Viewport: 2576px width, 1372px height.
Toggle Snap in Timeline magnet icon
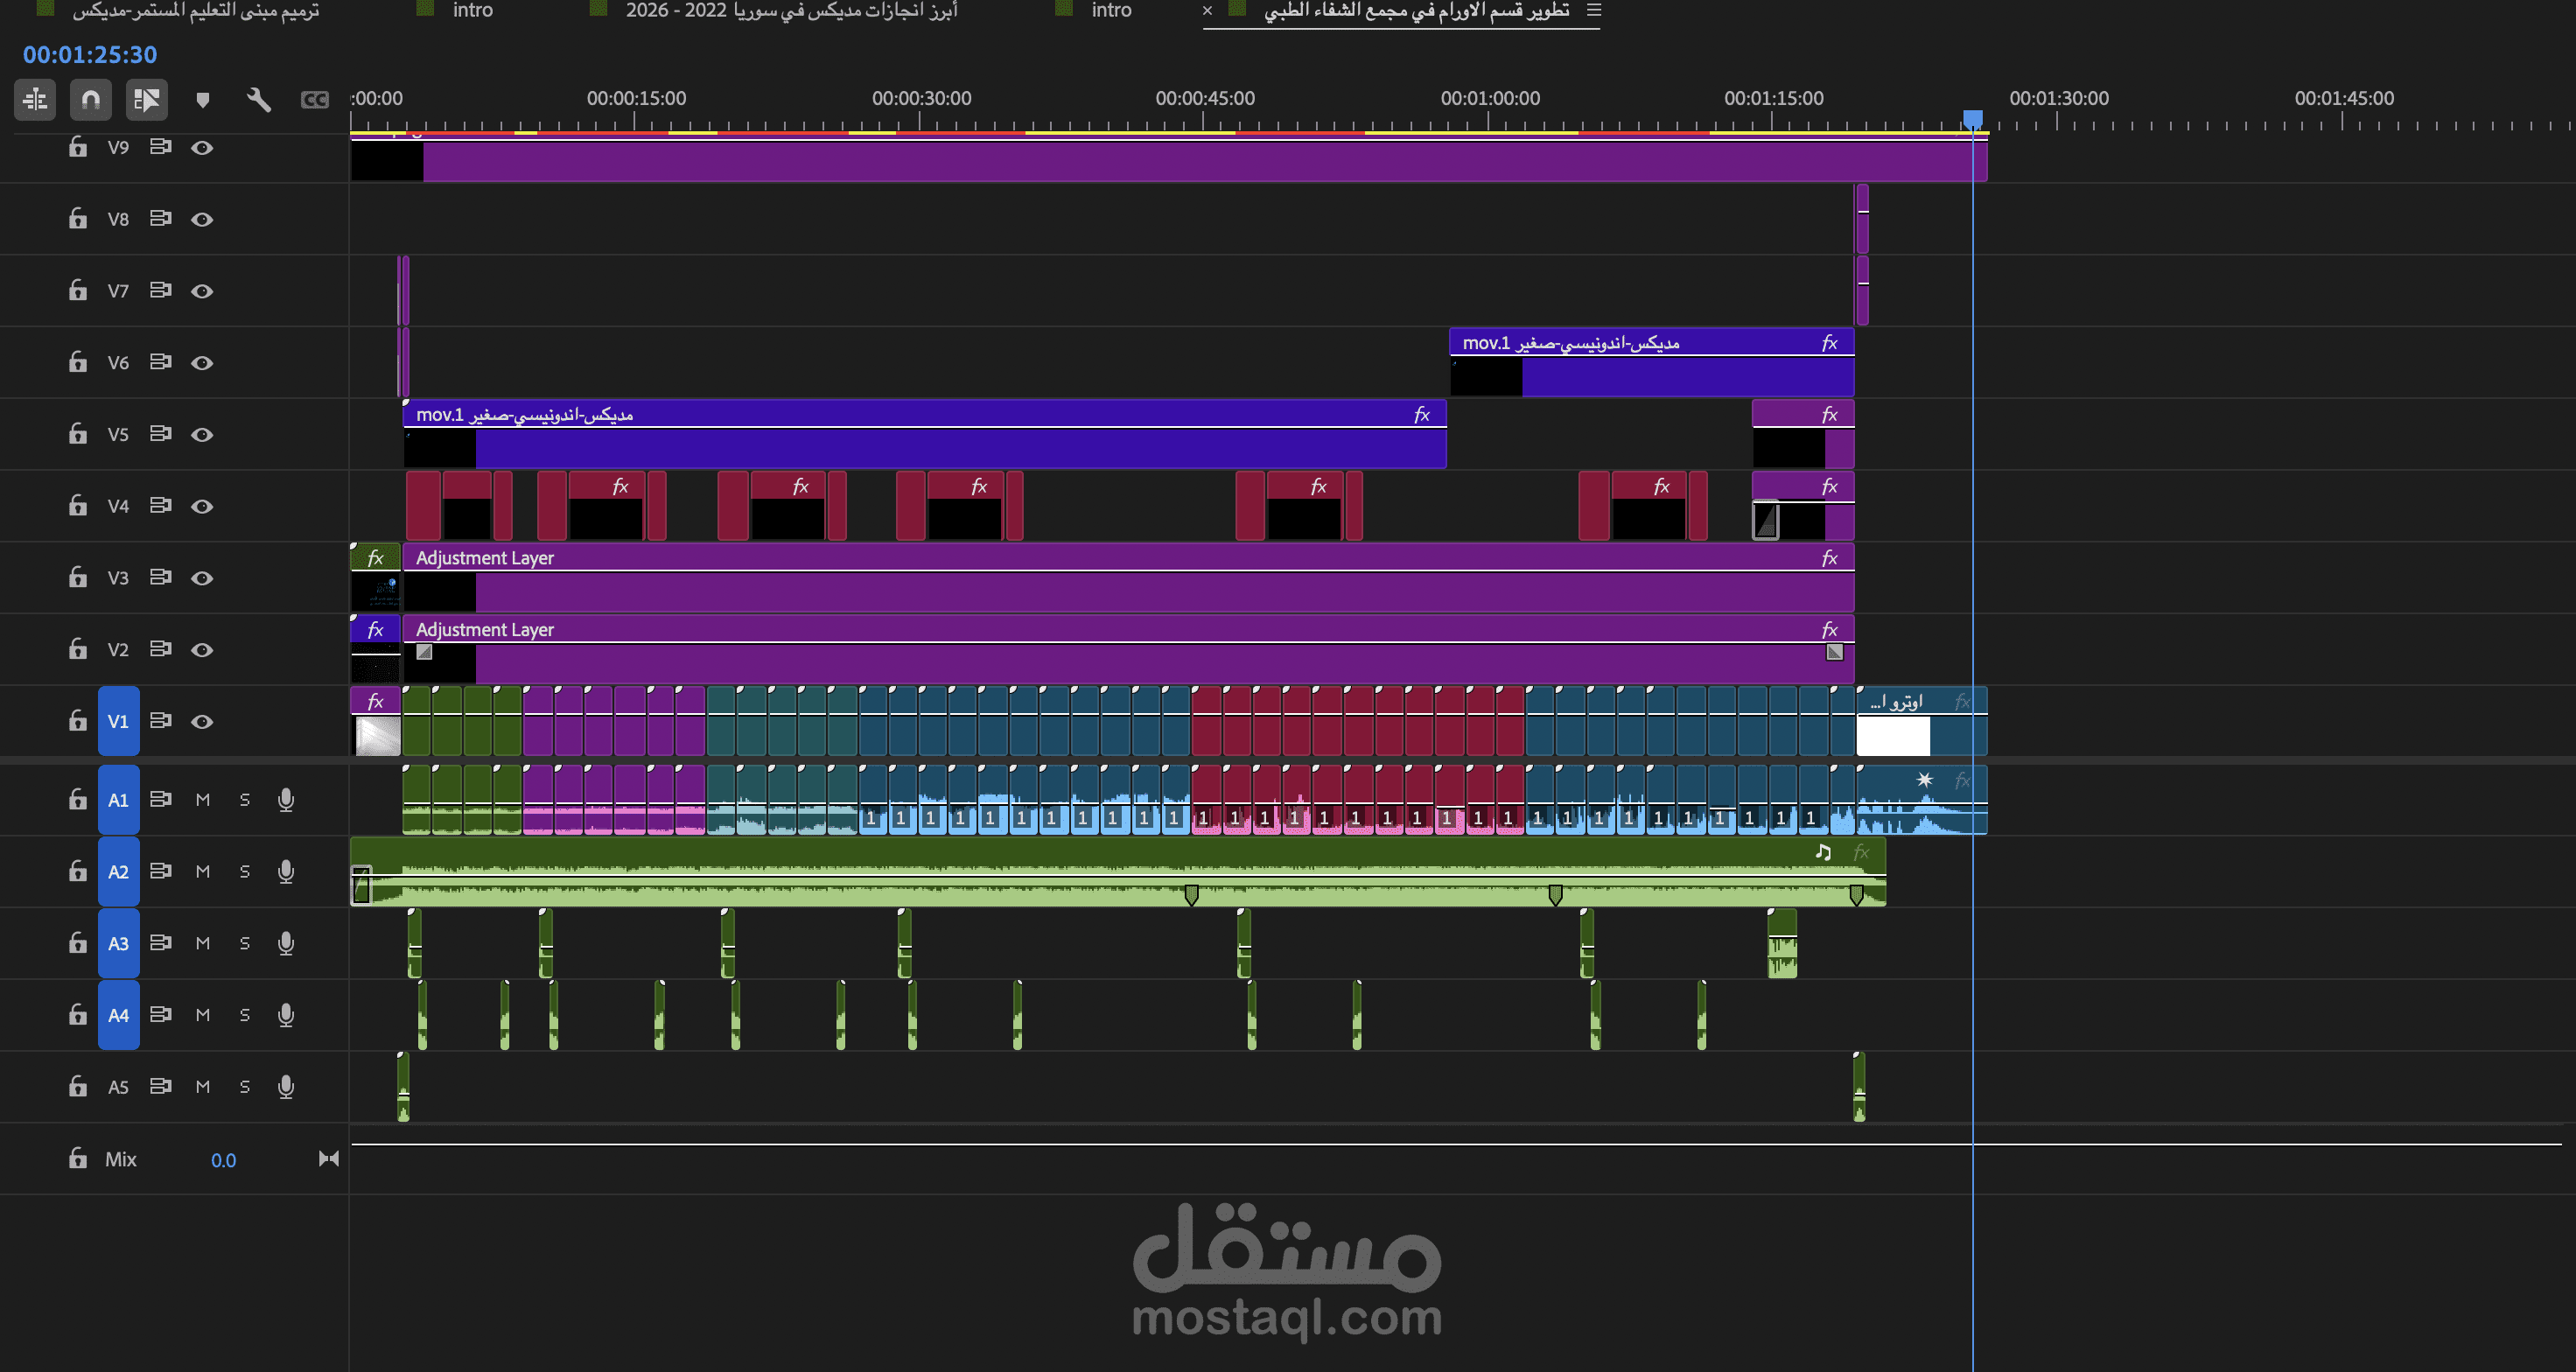click(x=91, y=100)
